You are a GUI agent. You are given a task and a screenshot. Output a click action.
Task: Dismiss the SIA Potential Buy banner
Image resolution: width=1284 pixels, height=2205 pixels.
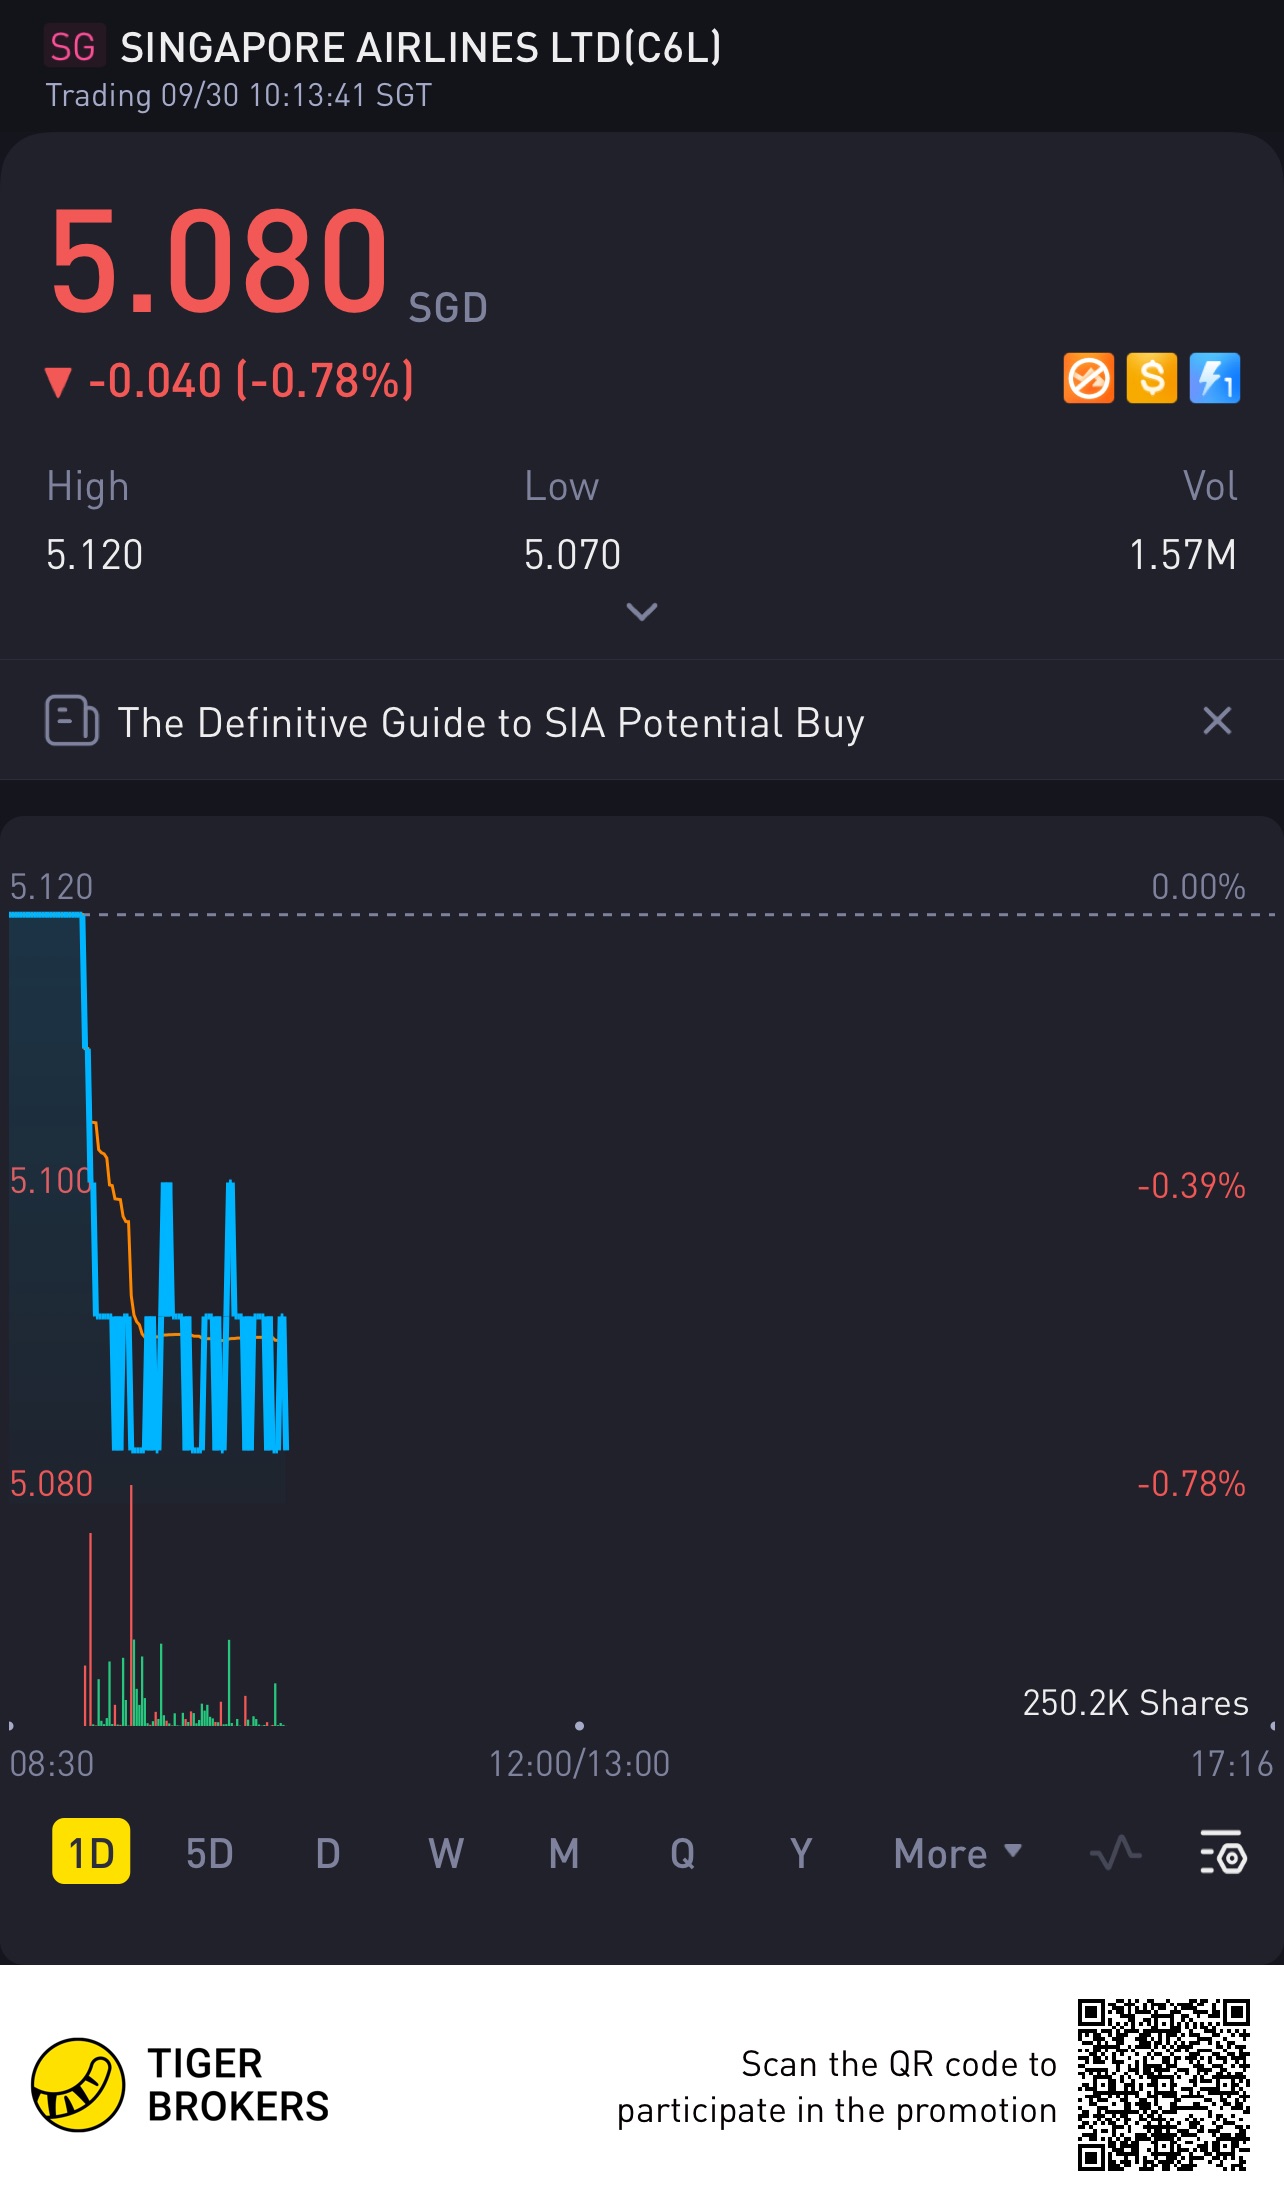tap(1216, 721)
